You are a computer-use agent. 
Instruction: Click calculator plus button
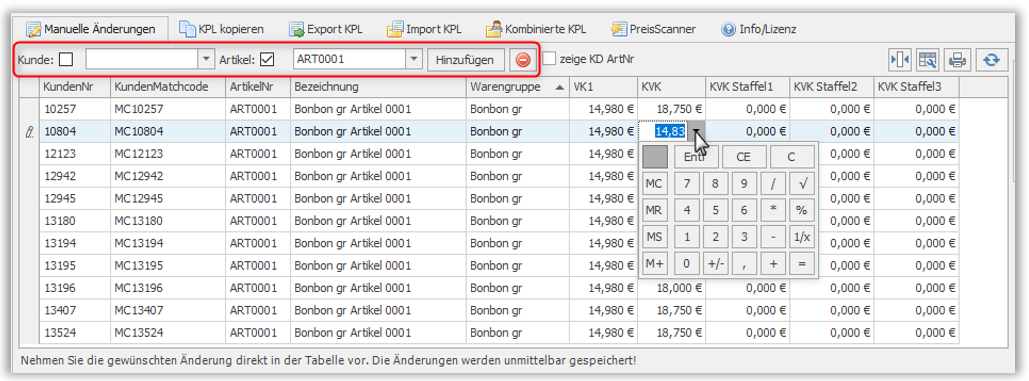(x=773, y=264)
